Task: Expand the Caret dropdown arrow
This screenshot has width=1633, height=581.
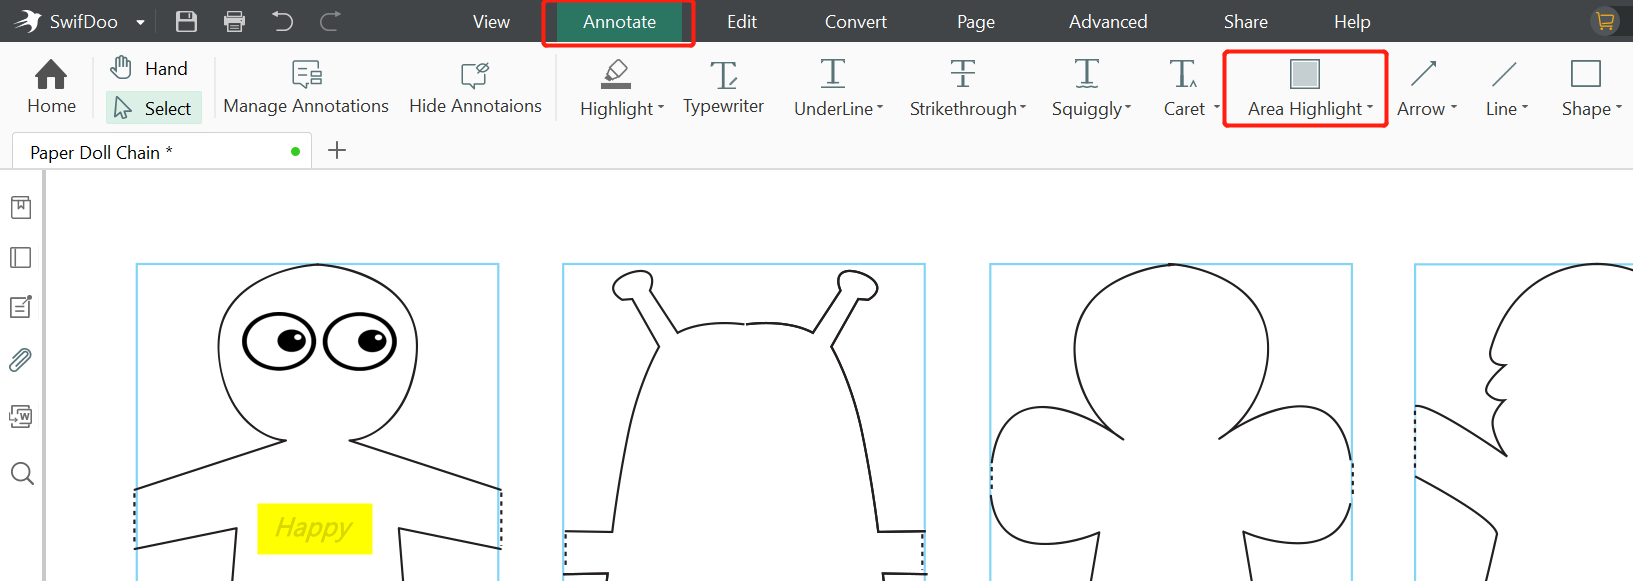Action: (x=1217, y=107)
